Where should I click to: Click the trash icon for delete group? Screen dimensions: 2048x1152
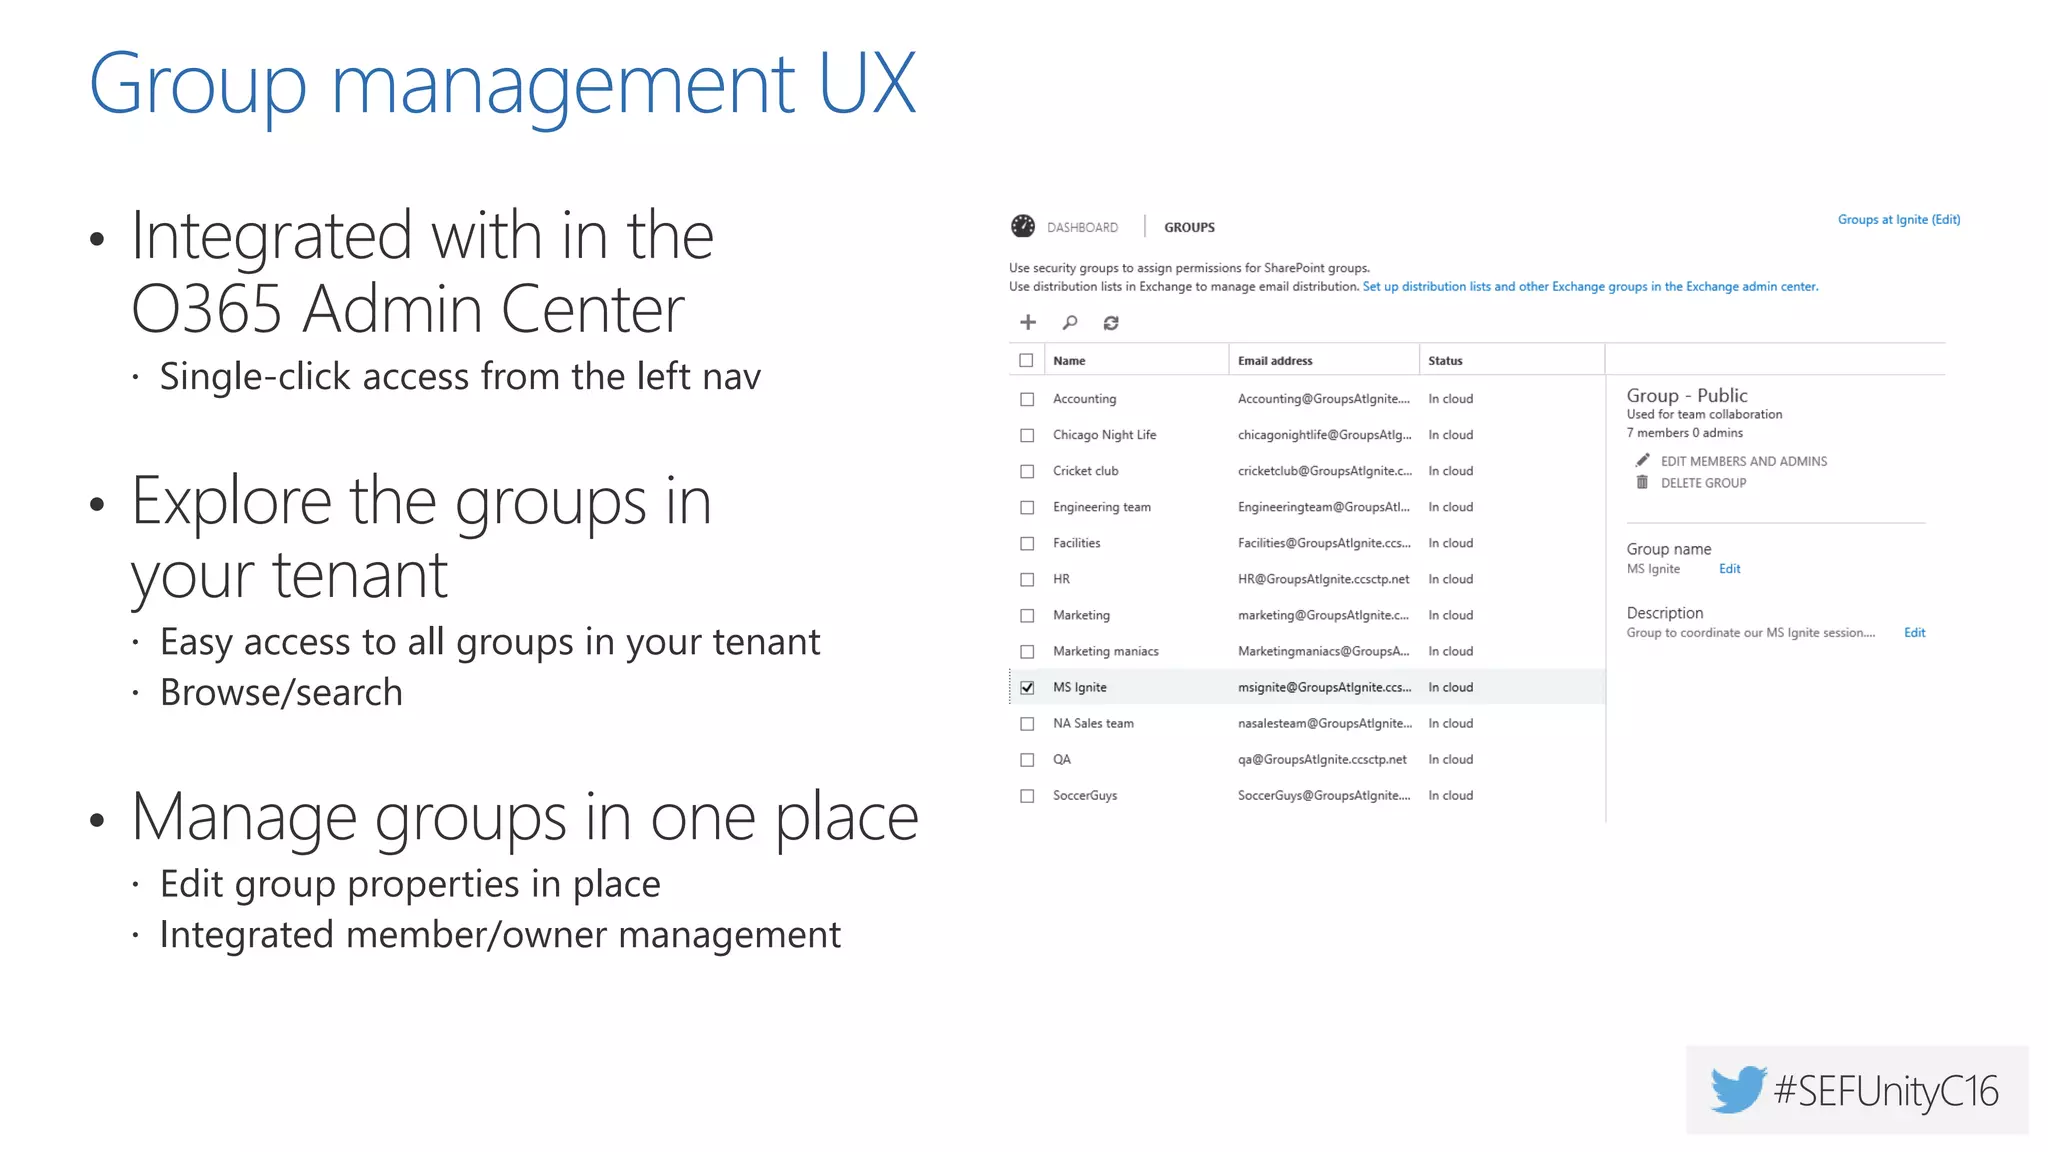[x=1642, y=482]
